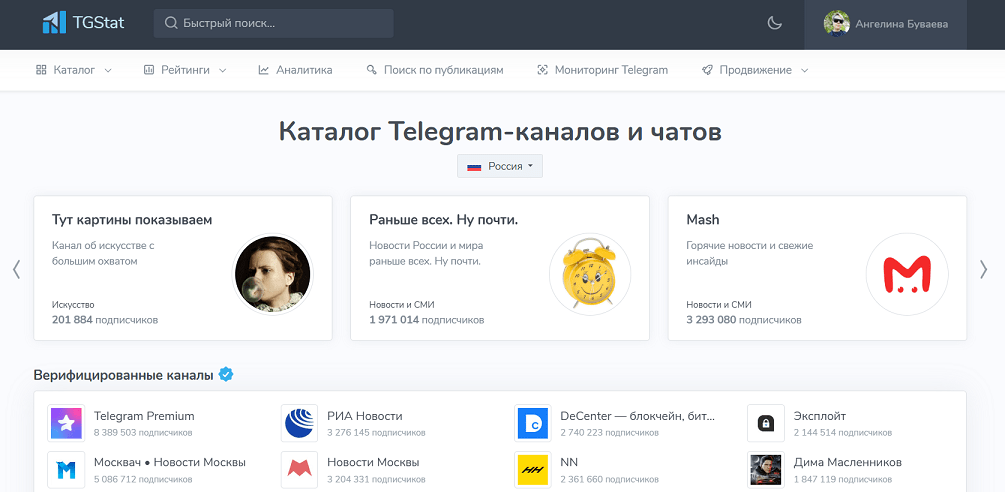Click the 5 086 712 подписчиков count
Image resolution: width=1005 pixels, height=492 pixels.
[143, 480]
